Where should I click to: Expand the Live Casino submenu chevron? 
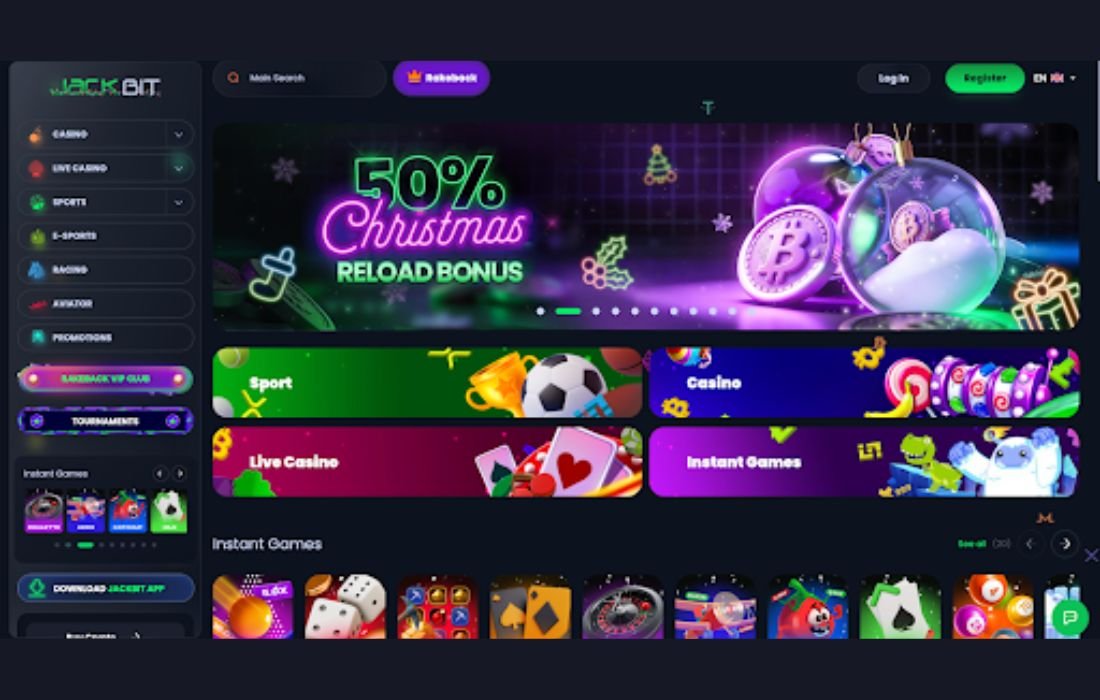(179, 168)
